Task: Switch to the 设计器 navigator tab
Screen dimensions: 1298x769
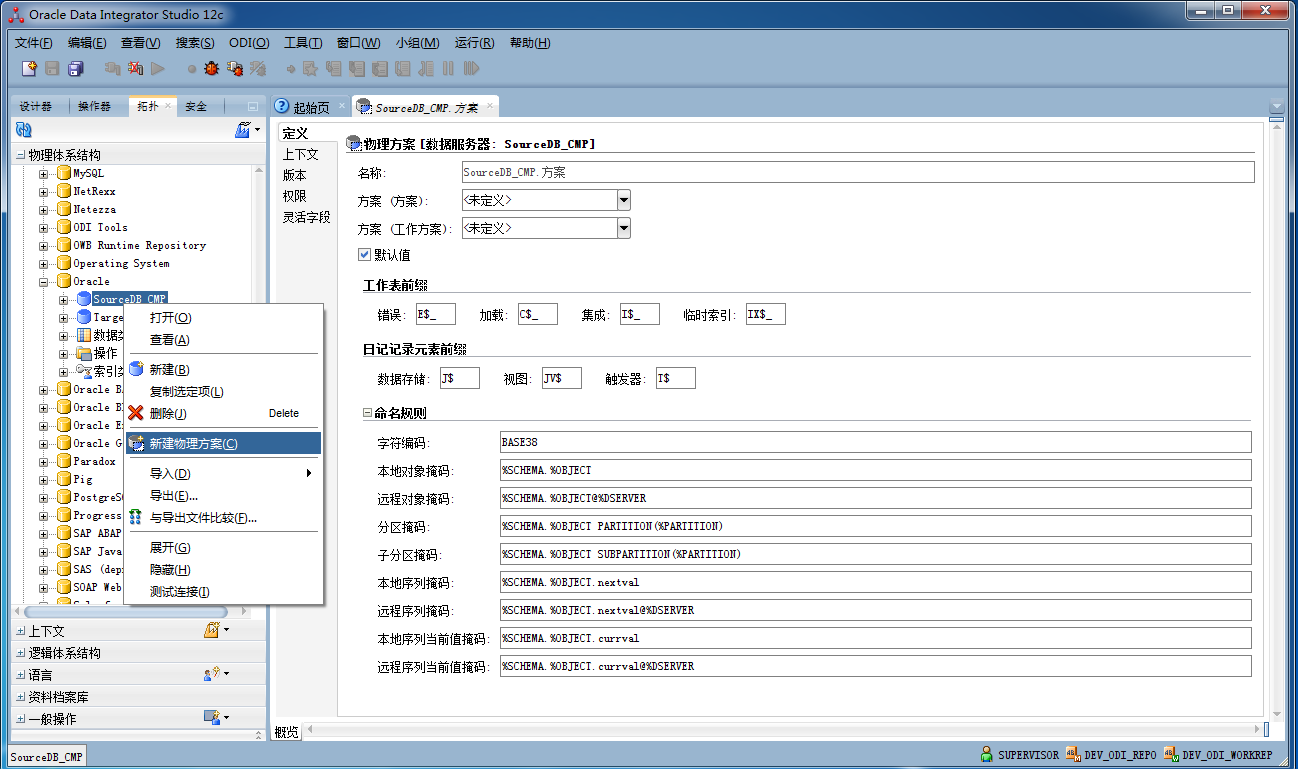Action: click(36, 106)
